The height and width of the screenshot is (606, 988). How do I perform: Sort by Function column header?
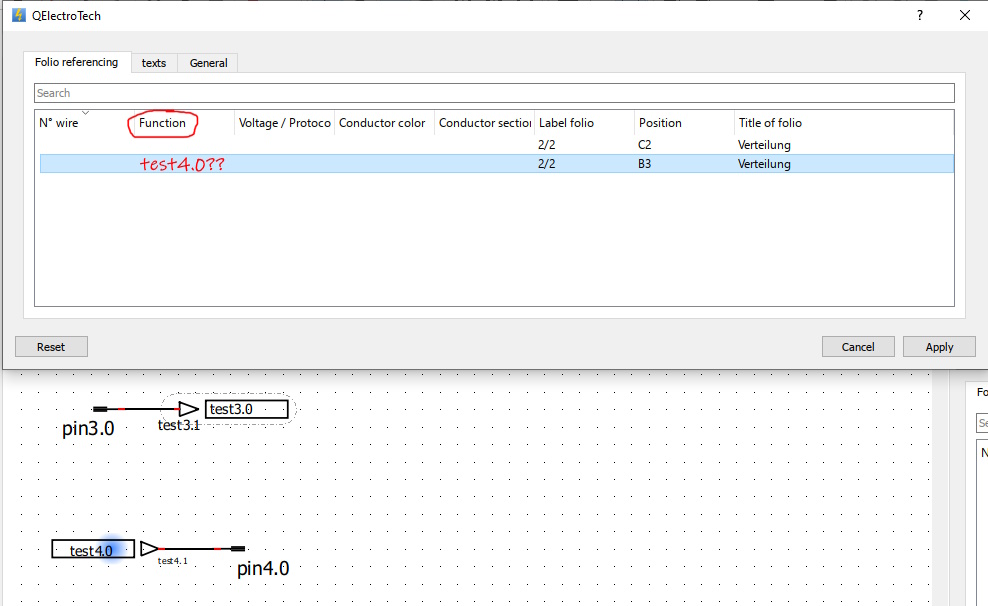162,123
